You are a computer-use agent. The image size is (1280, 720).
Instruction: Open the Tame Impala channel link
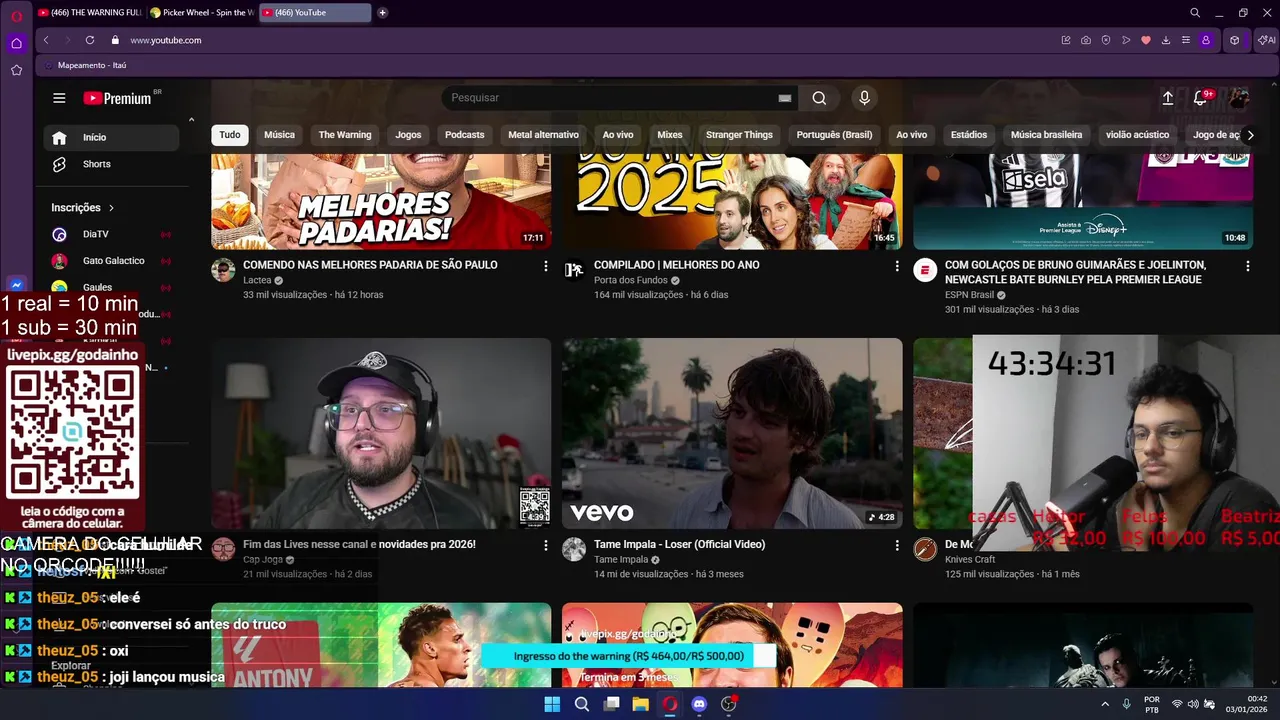click(621, 560)
